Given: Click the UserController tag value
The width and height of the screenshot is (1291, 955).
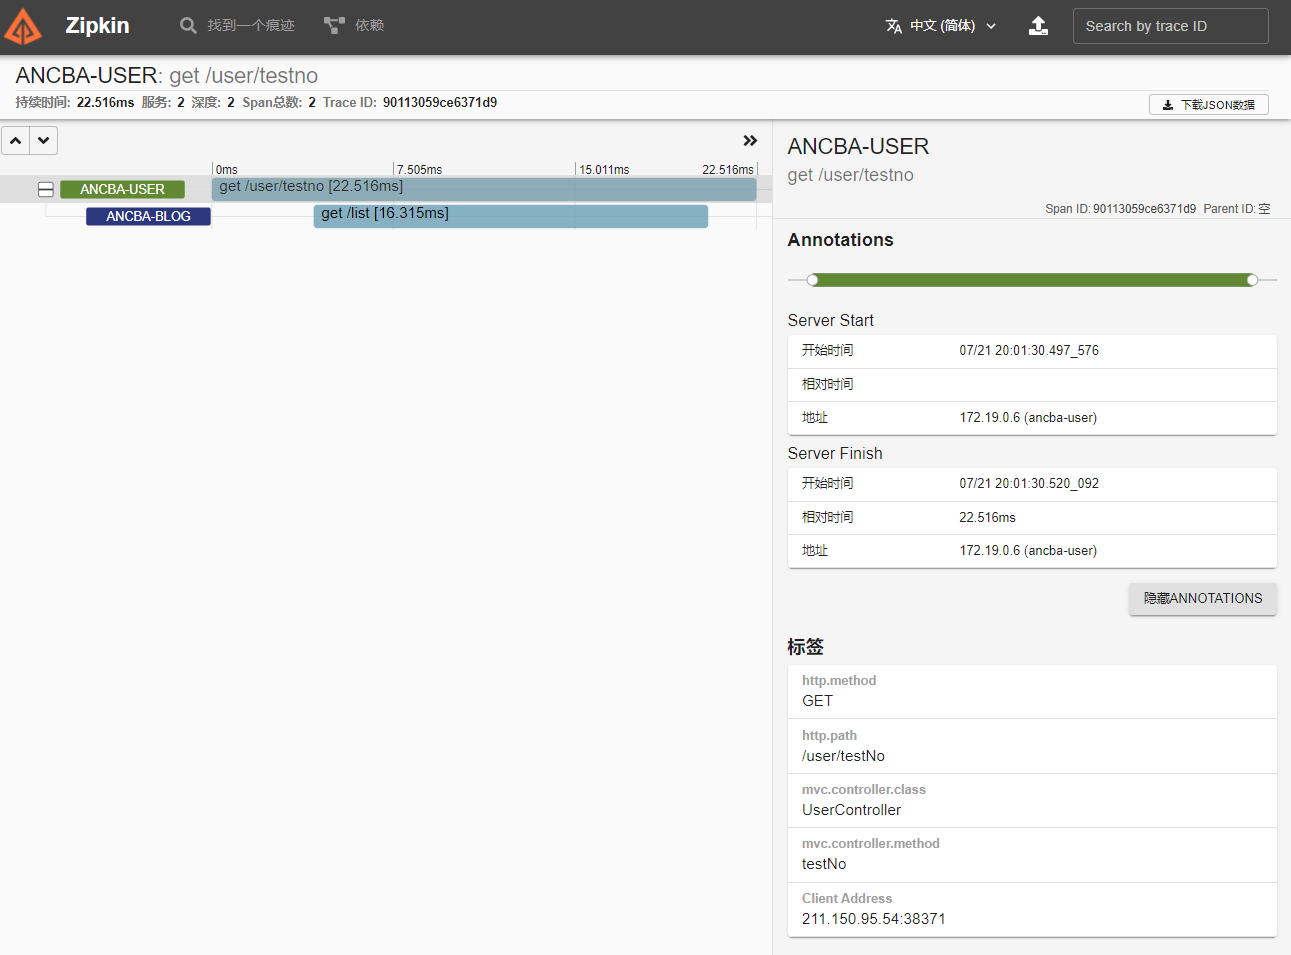Looking at the screenshot, I should pyautogui.click(x=851, y=810).
